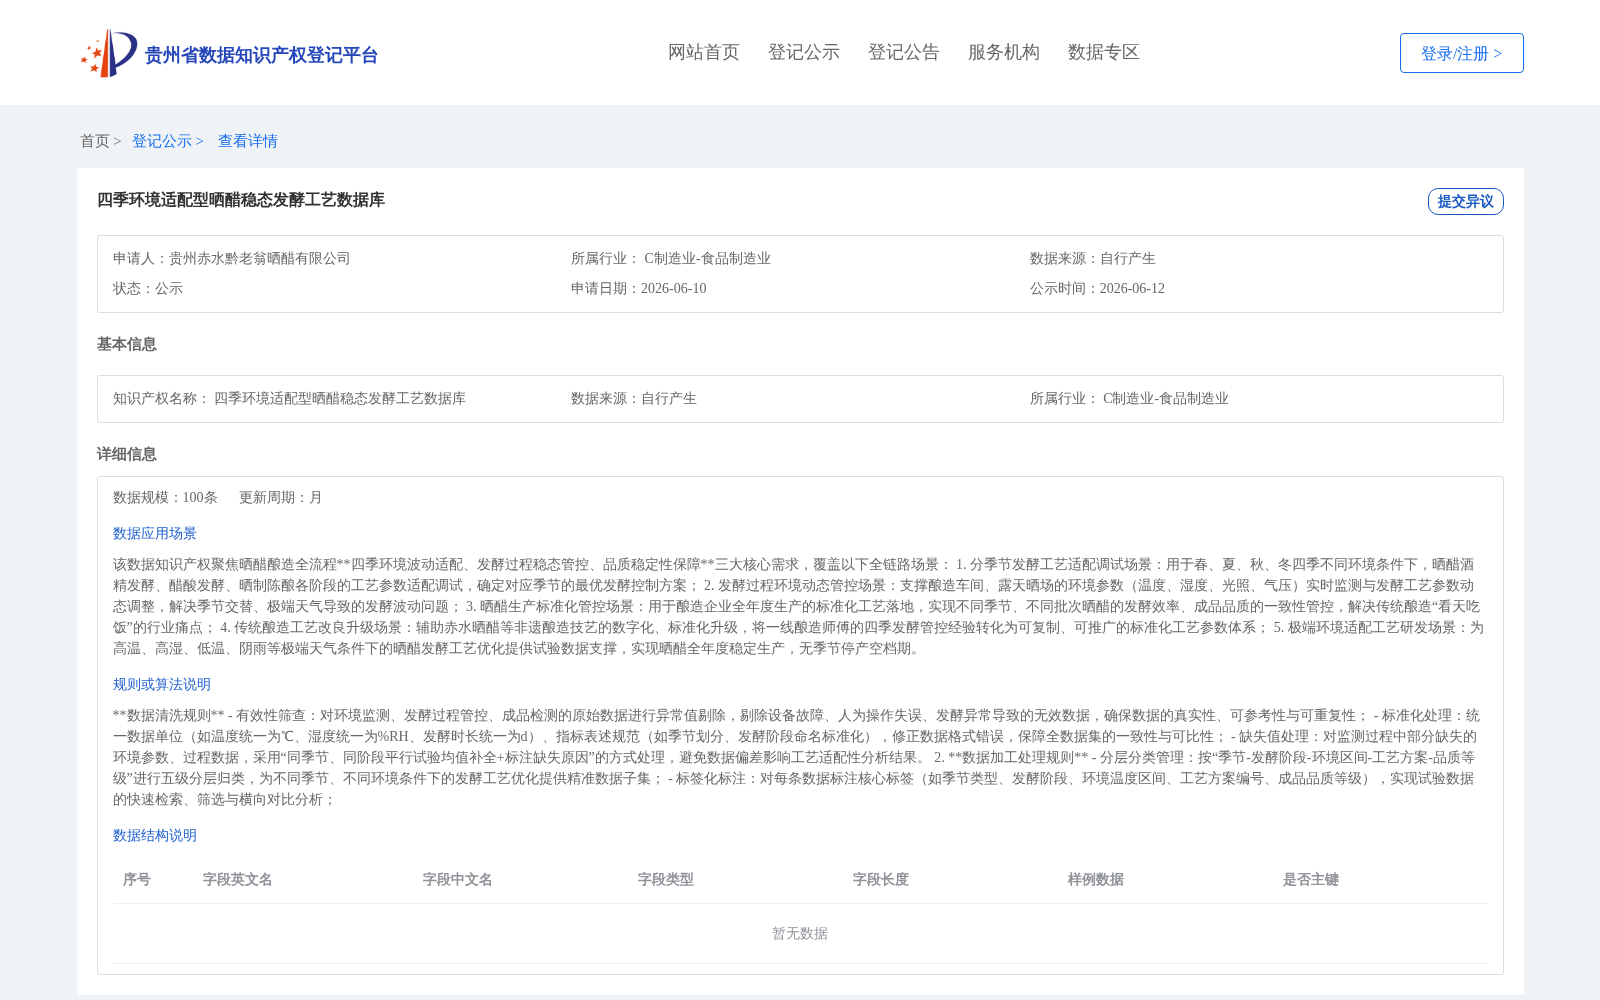Viewport: 1600px width, 1000px height.
Task: Click 所属行业 in 基本信息 box
Action: 1129,398
